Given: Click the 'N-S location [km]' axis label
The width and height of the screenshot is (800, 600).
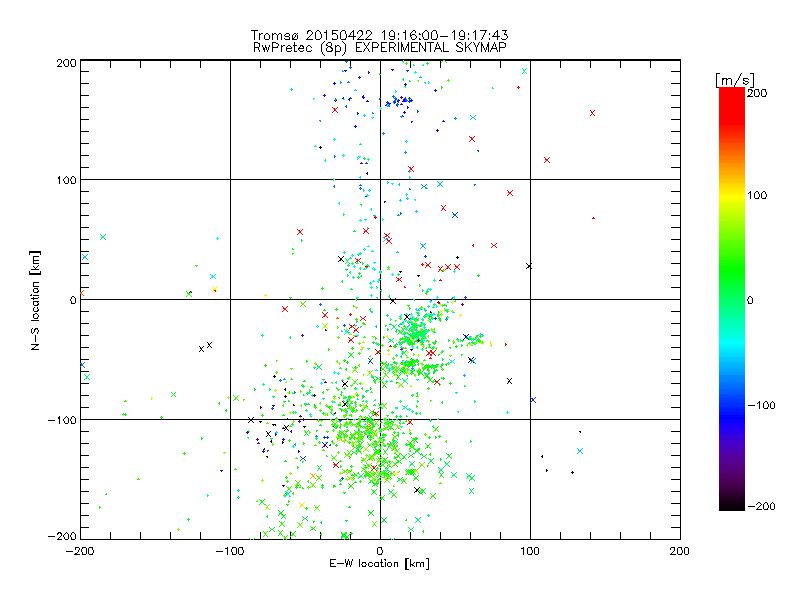Looking at the screenshot, I should click(x=35, y=300).
